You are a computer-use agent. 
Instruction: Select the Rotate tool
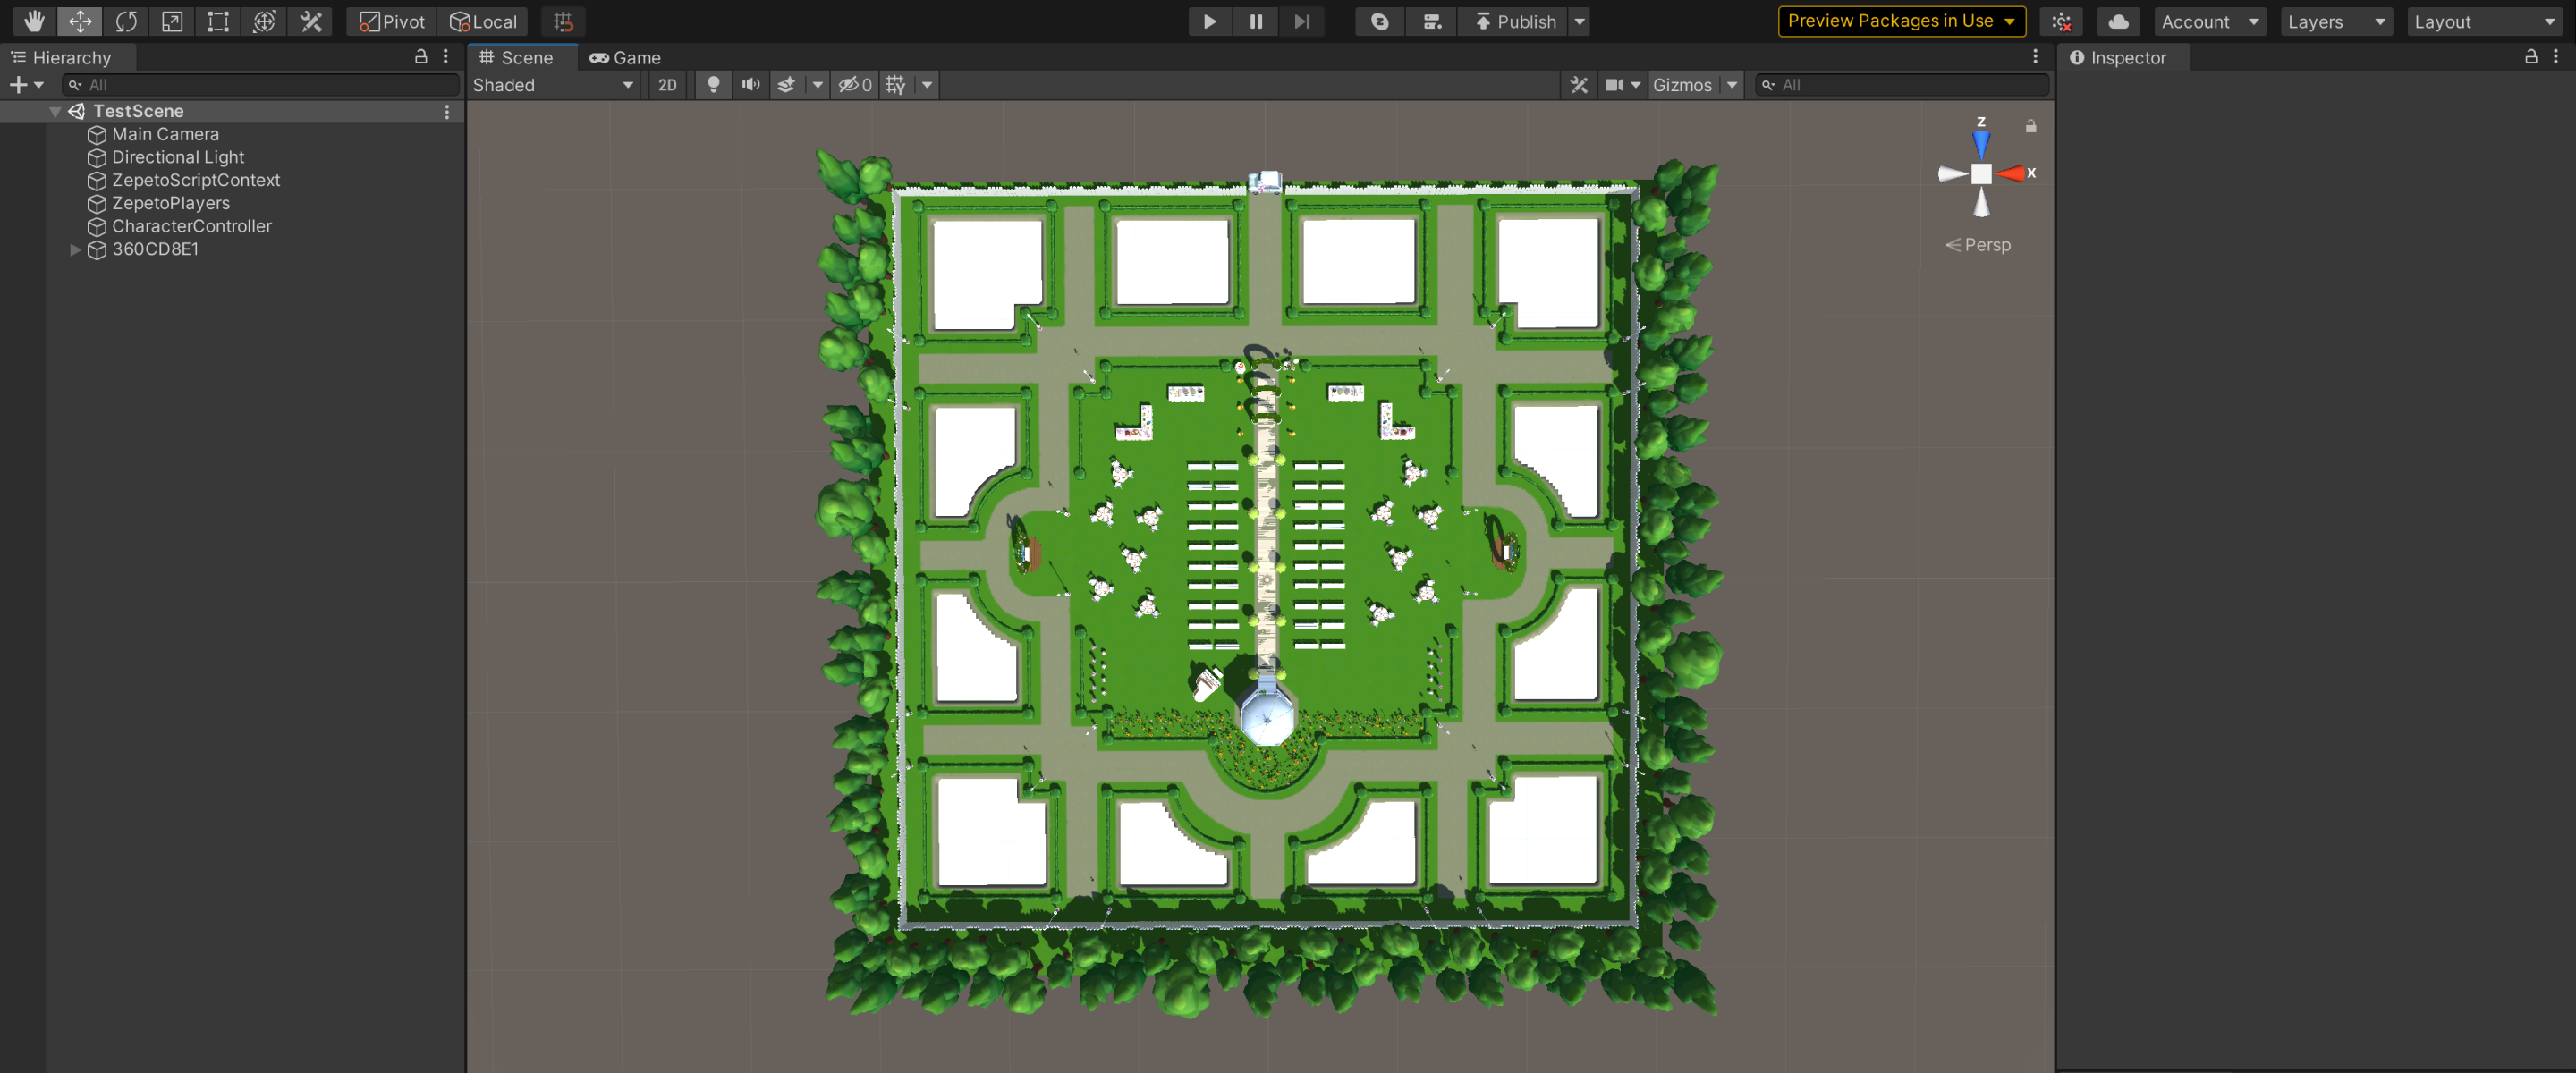(126, 21)
